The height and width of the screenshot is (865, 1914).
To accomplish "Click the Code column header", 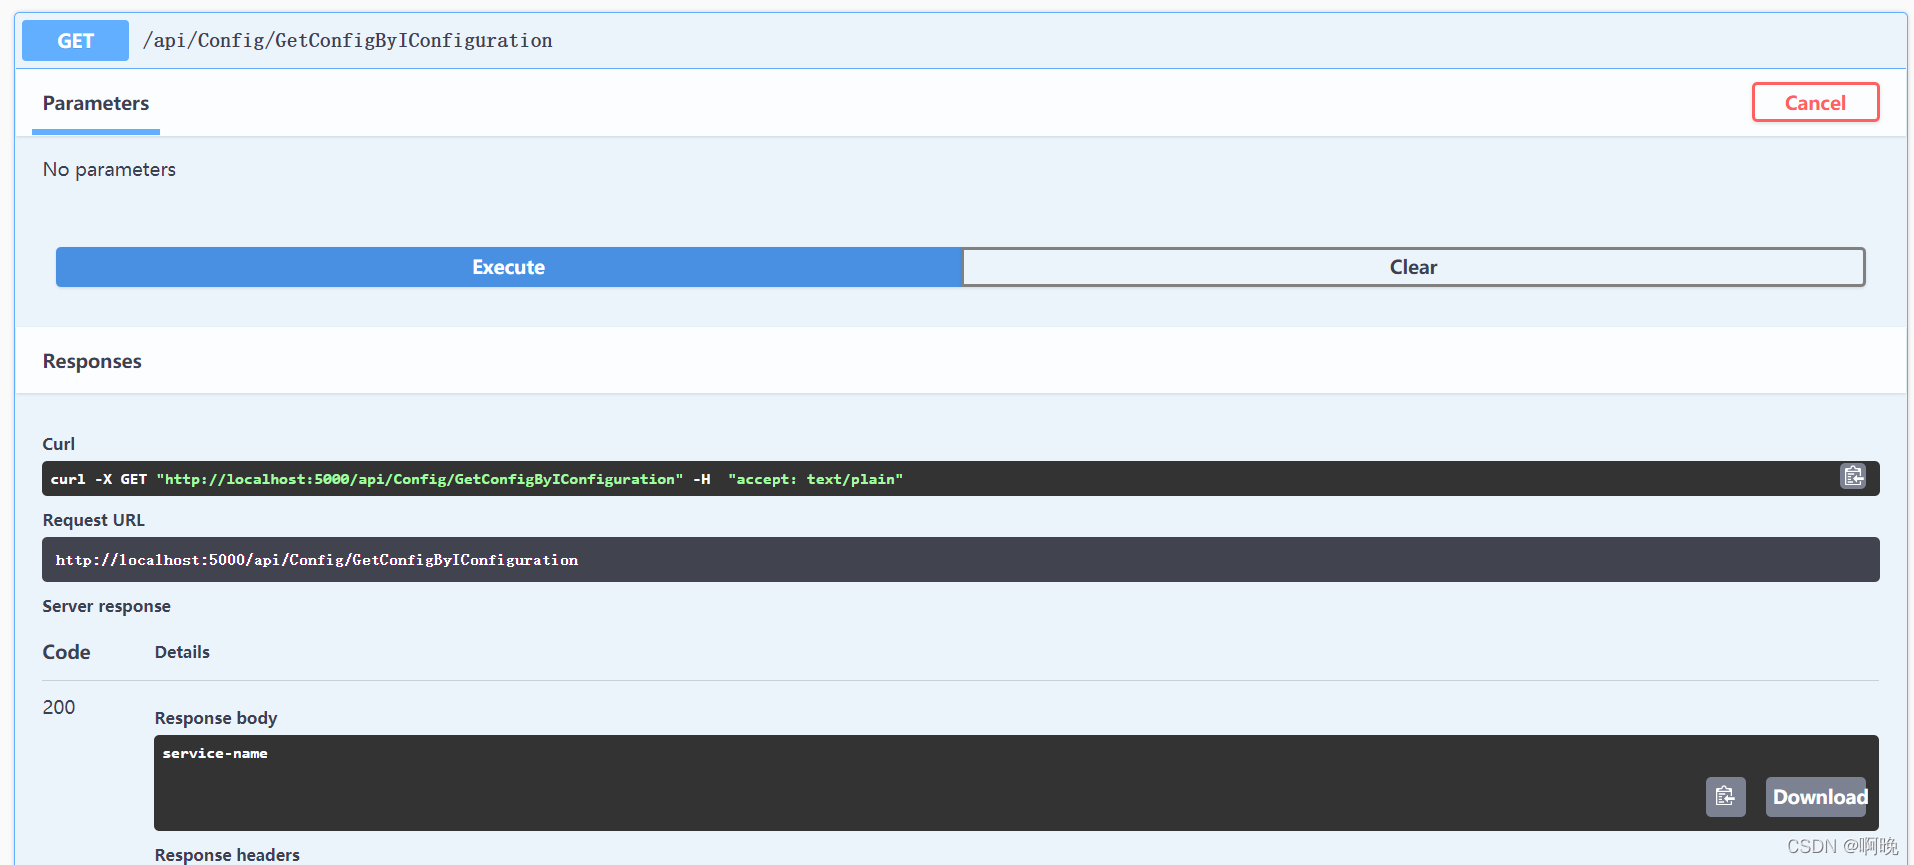I will [x=66, y=652].
